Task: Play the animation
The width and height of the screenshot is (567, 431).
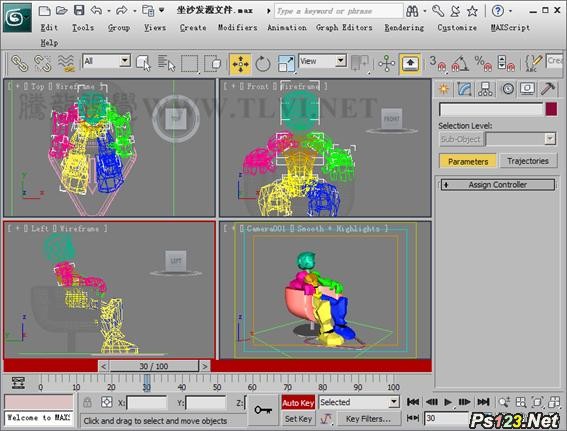Action: (448, 402)
